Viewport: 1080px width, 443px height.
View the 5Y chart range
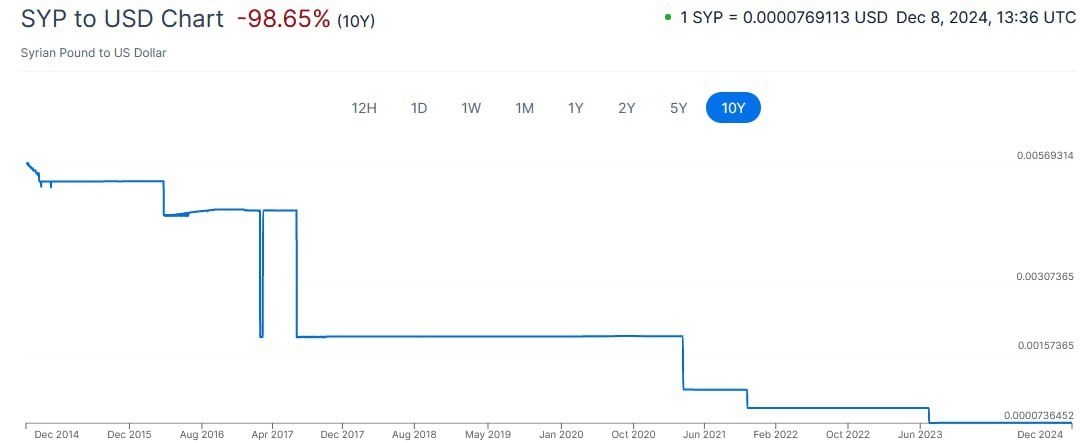click(x=679, y=108)
